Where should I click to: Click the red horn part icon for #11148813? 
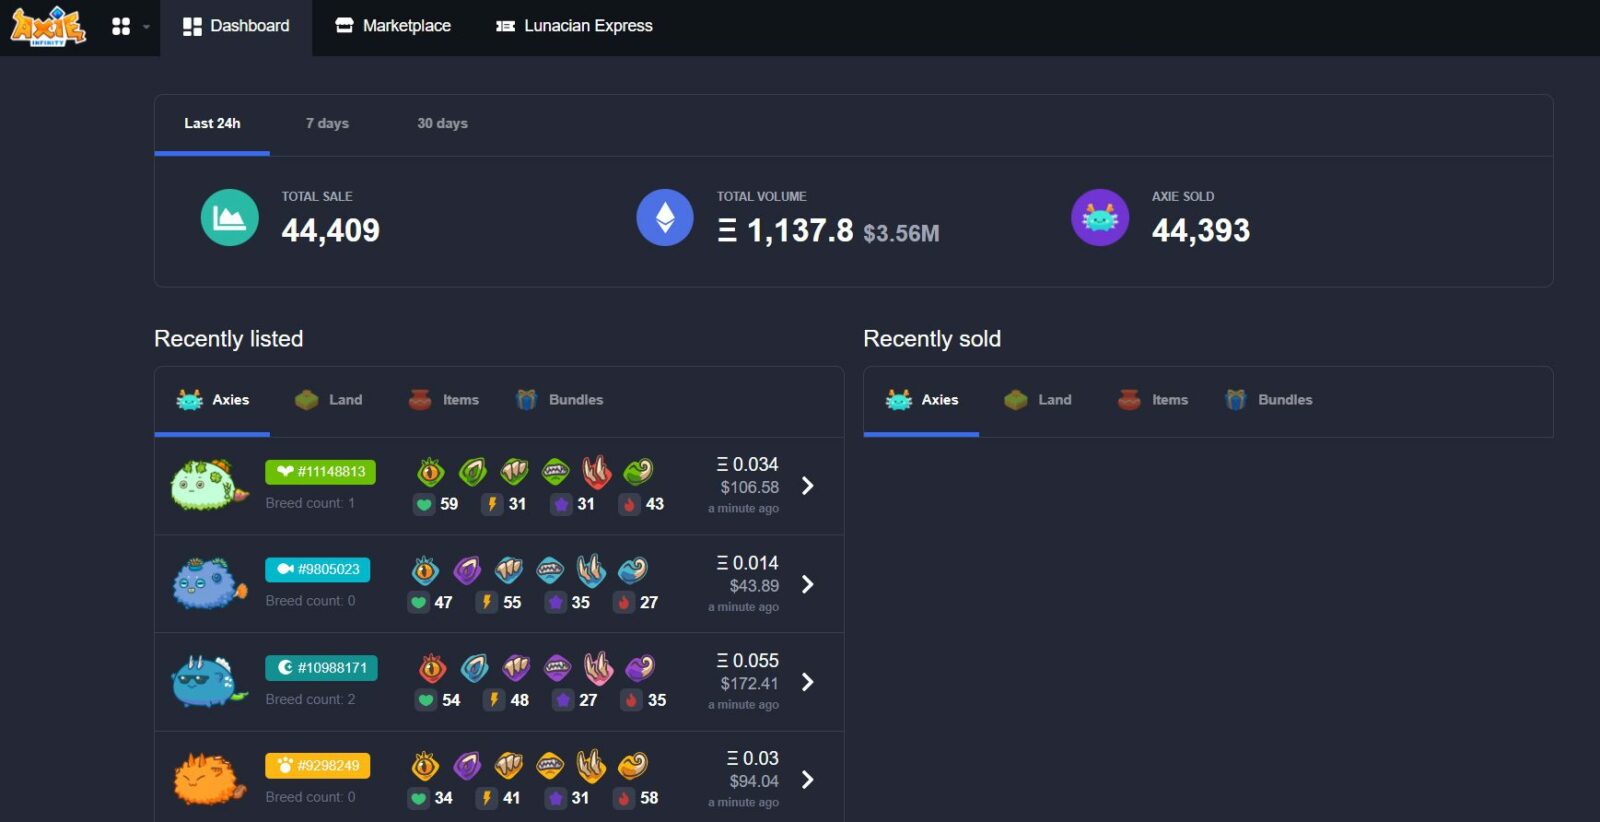click(x=597, y=470)
